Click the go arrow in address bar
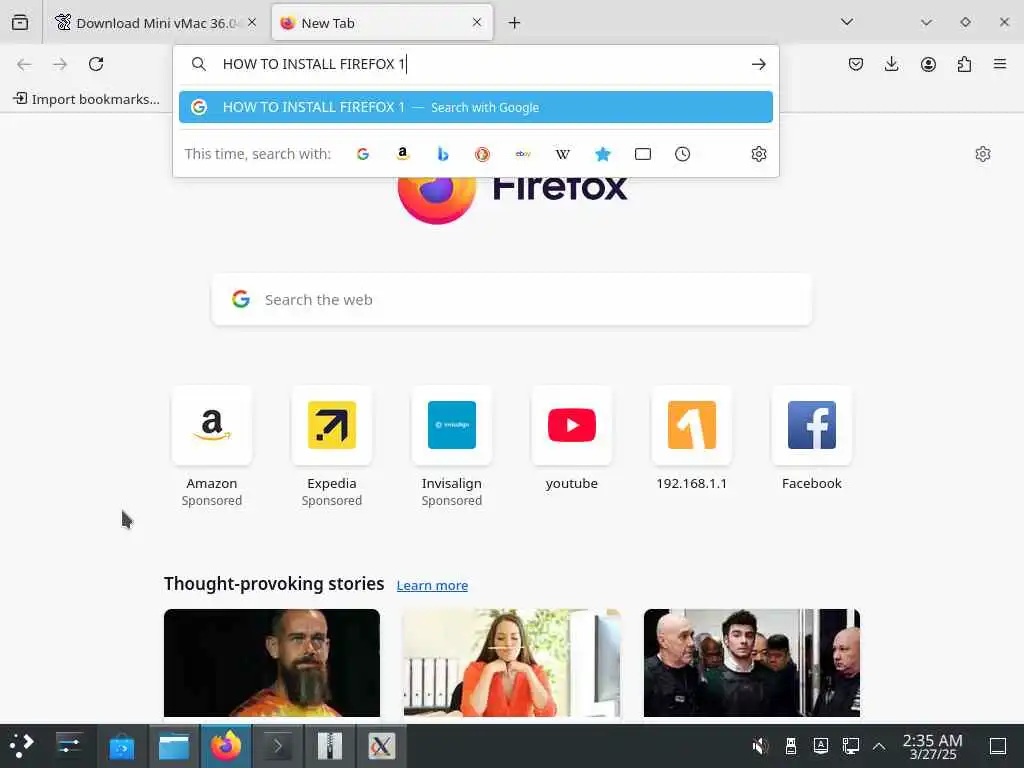 point(758,64)
